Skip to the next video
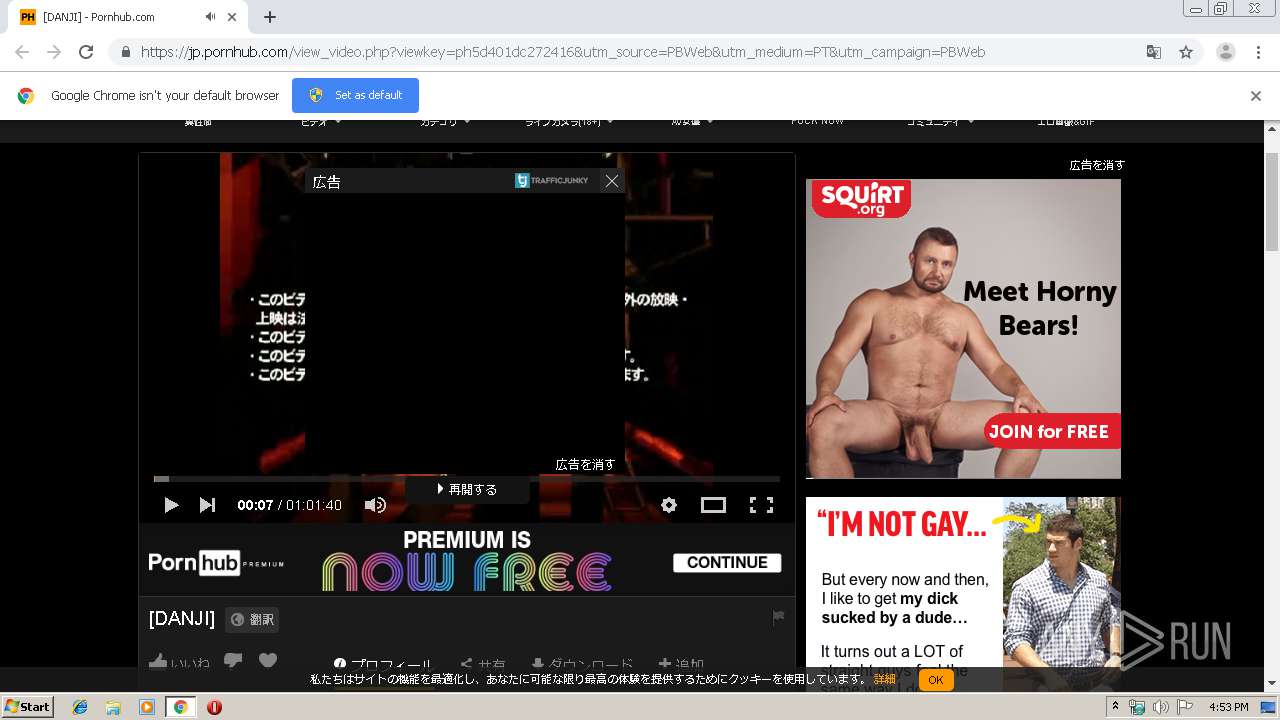This screenshot has height=720, width=1280. (x=207, y=505)
